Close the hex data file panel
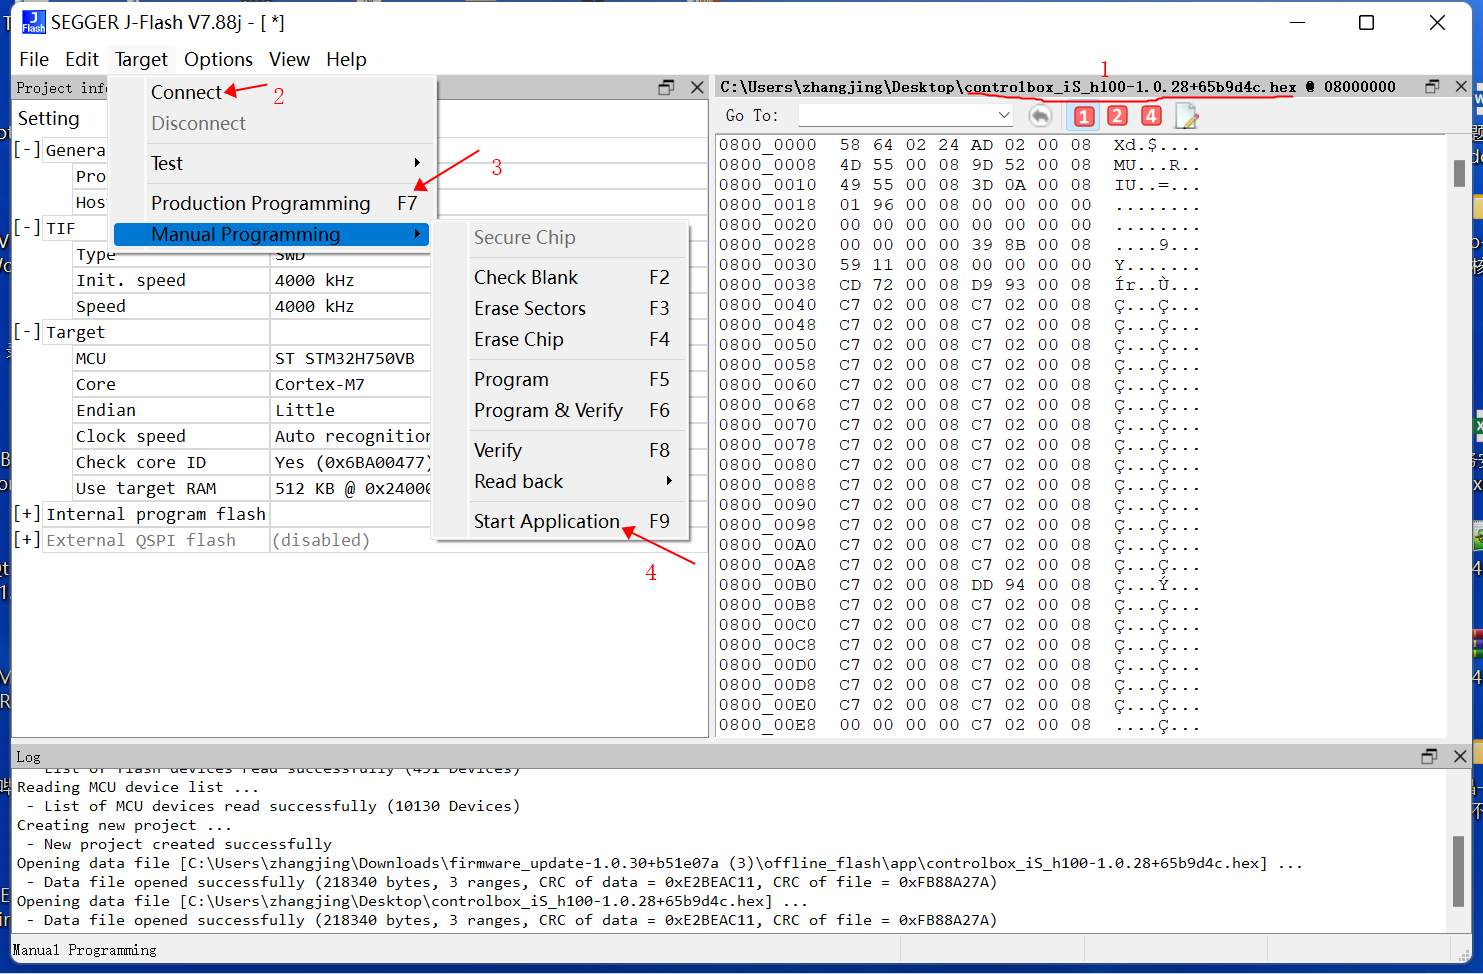Image resolution: width=1483 pixels, height=974 pixels. click(x=1461, y=87)
